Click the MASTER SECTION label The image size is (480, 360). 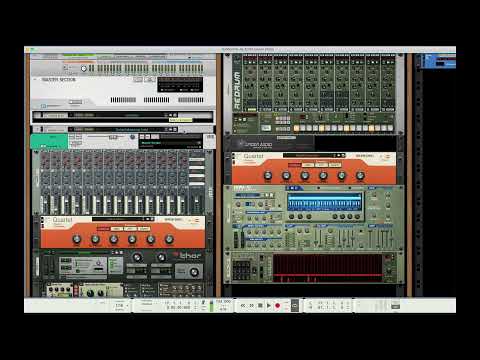click(x=59, y=79)
